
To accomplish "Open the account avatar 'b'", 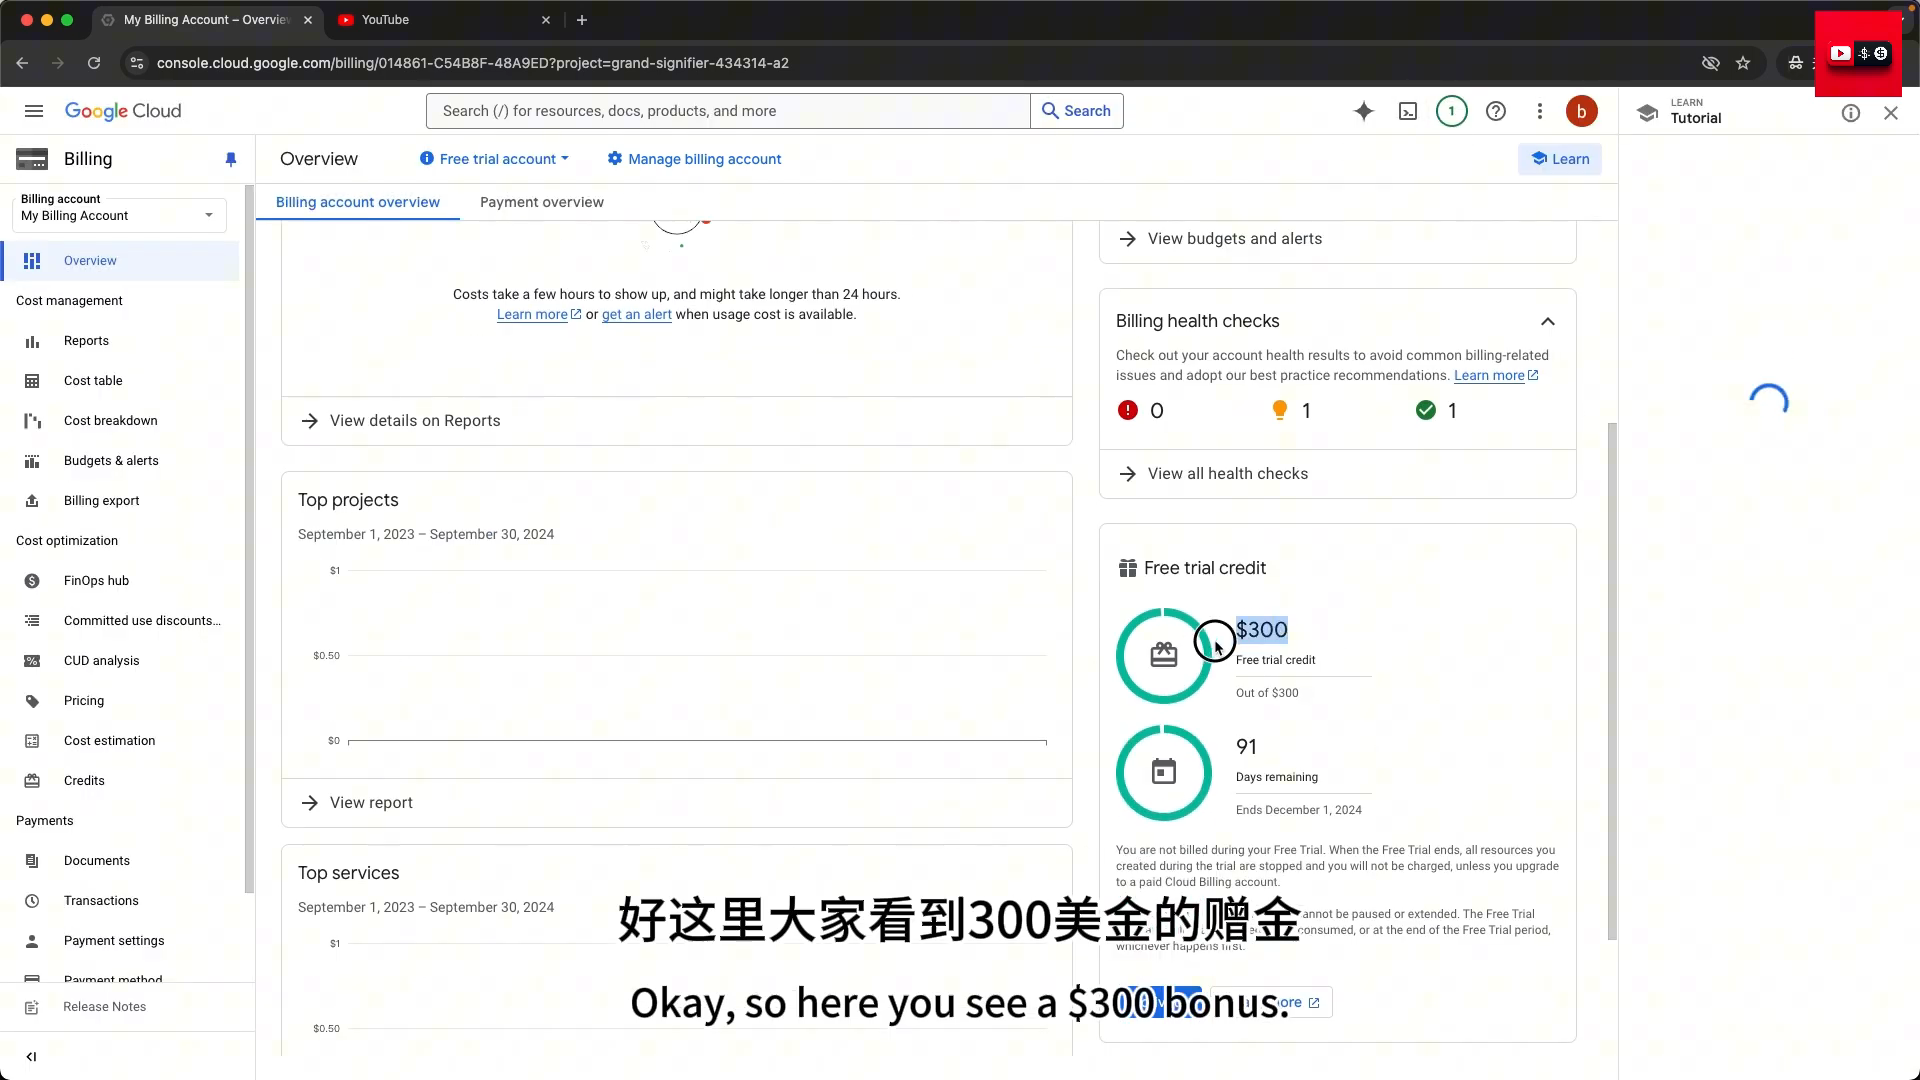I will pos(1582,111).
